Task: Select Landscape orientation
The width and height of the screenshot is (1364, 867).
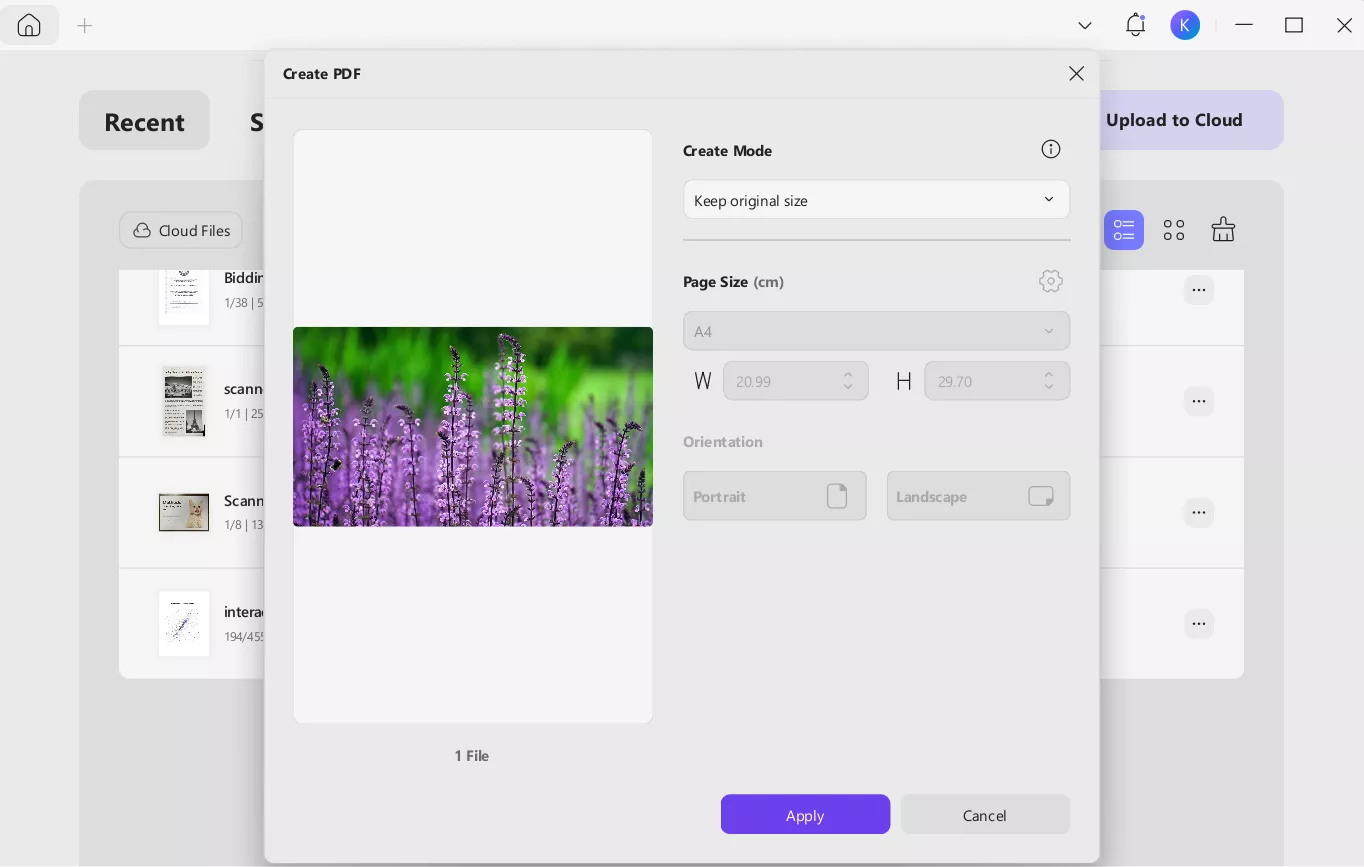Action: 977,496
